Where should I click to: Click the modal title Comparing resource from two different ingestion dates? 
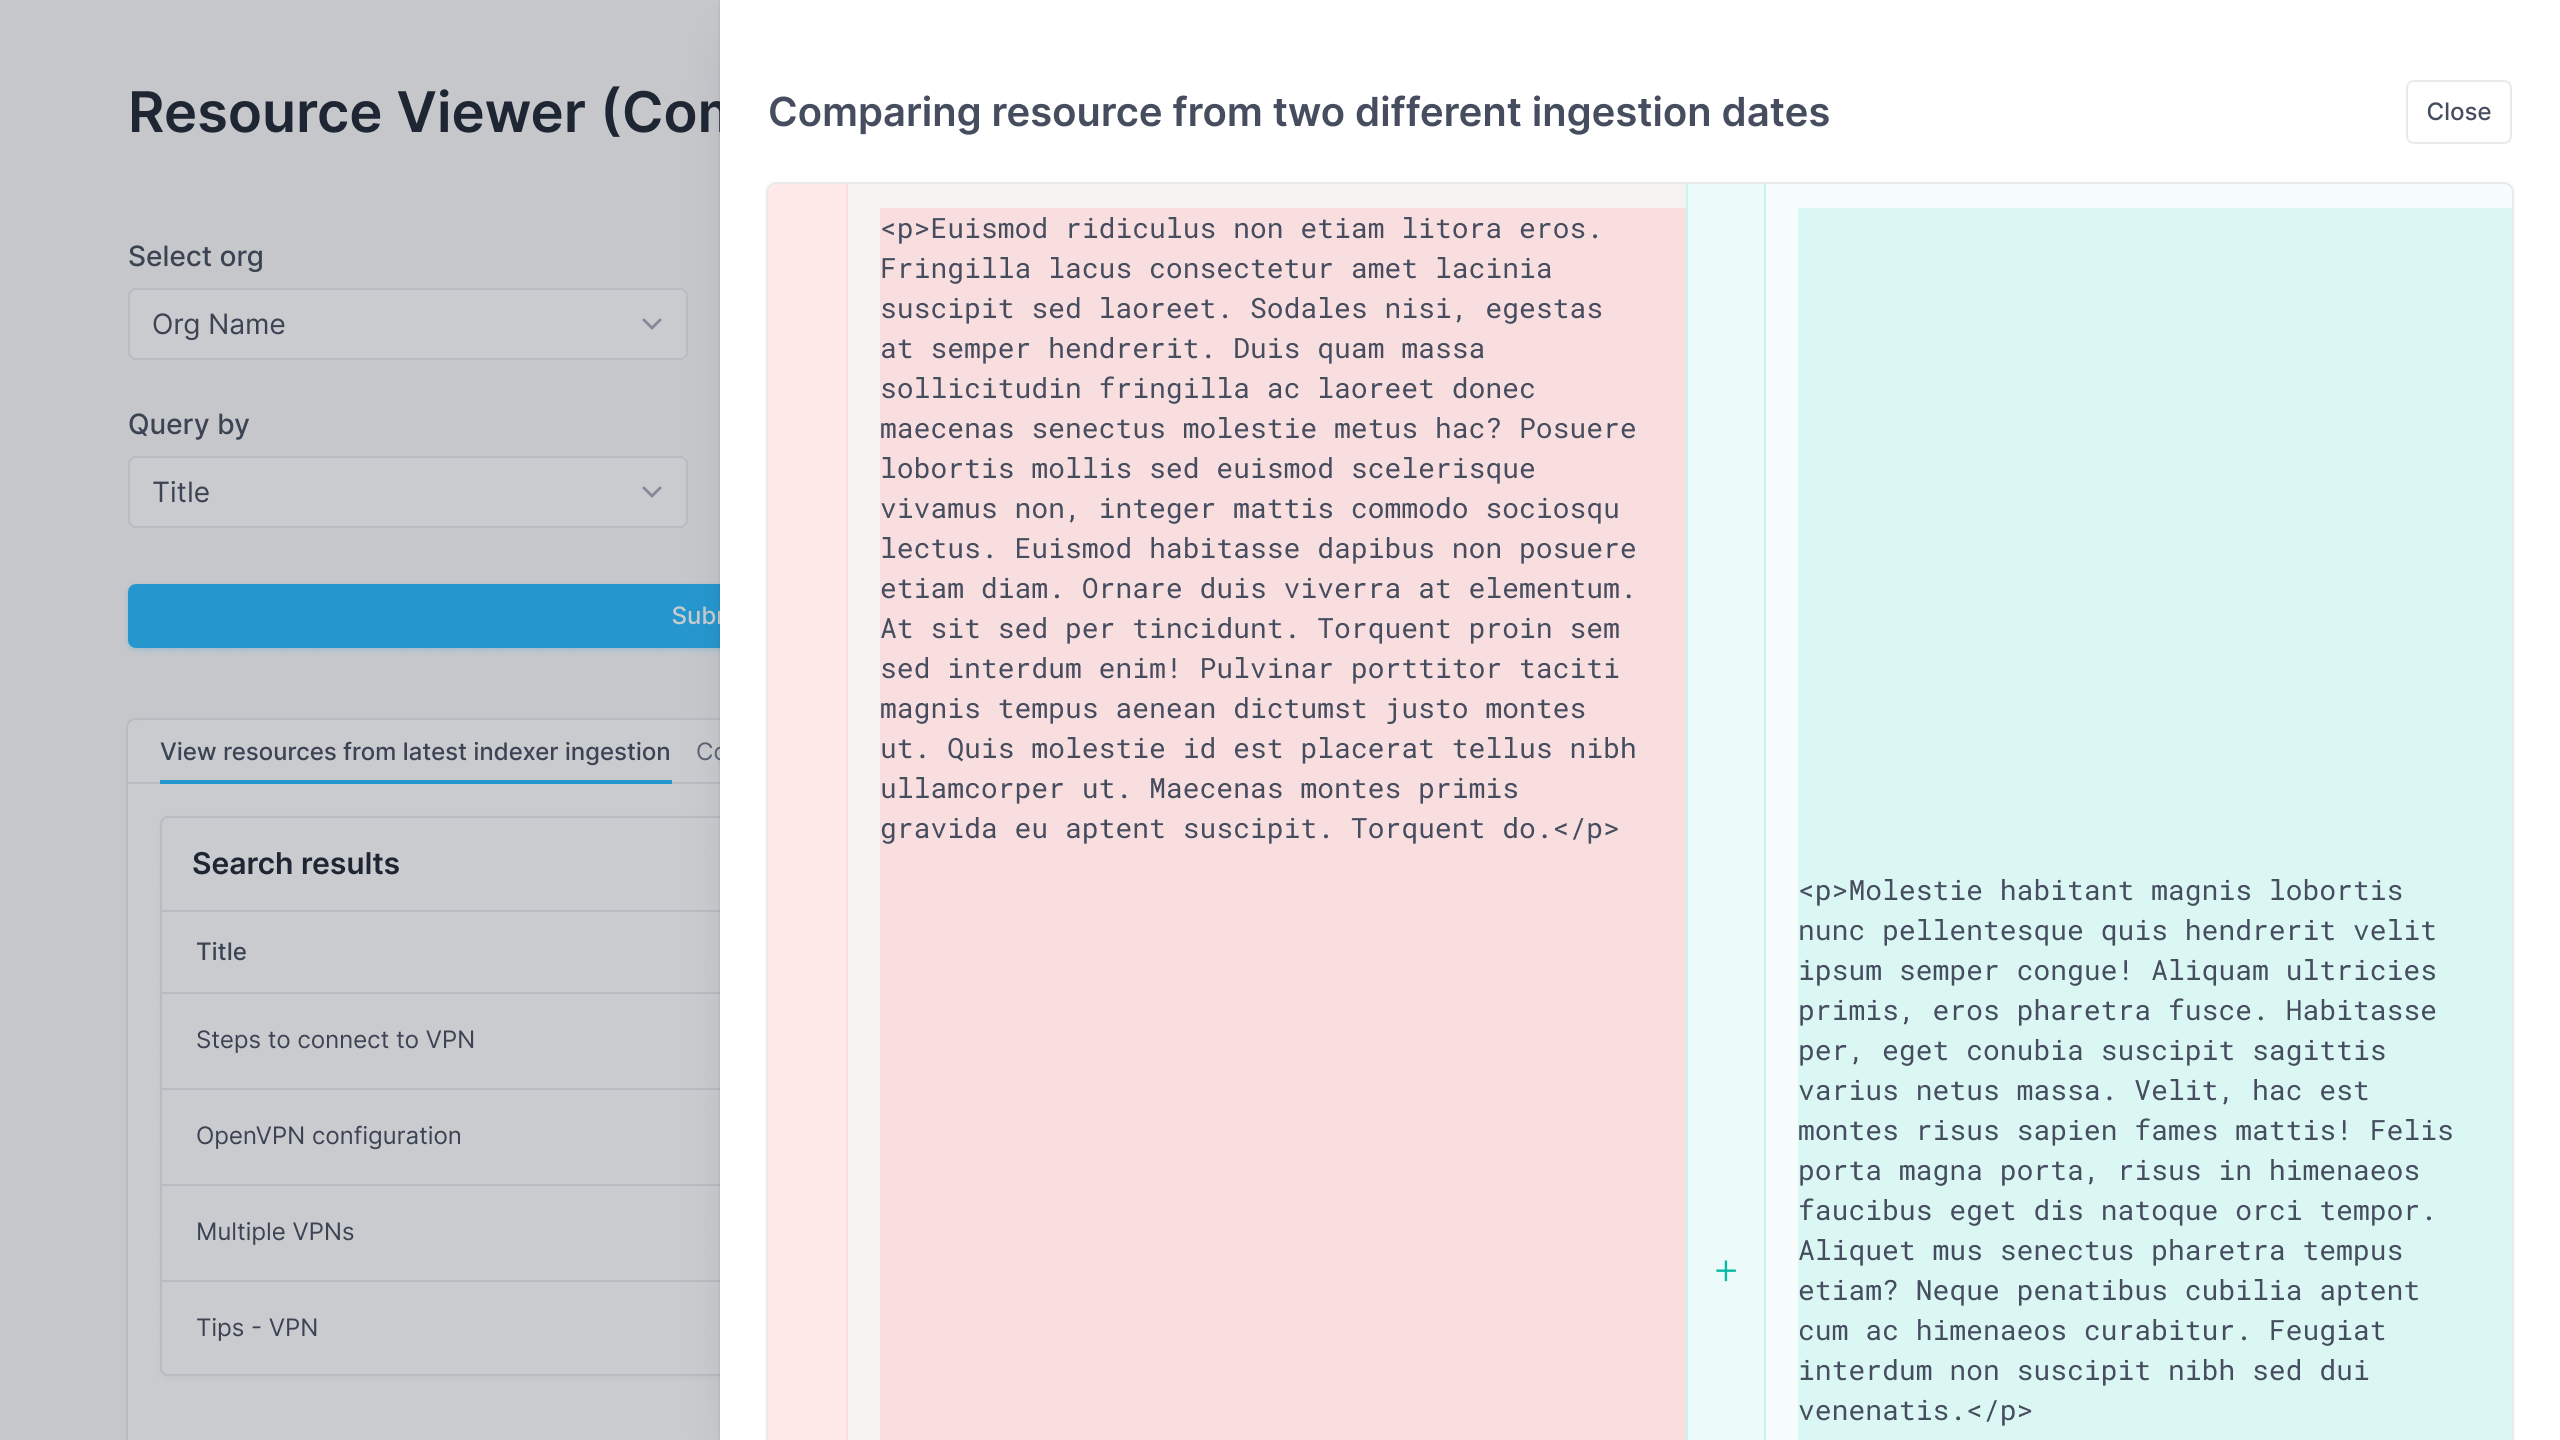1299,112
